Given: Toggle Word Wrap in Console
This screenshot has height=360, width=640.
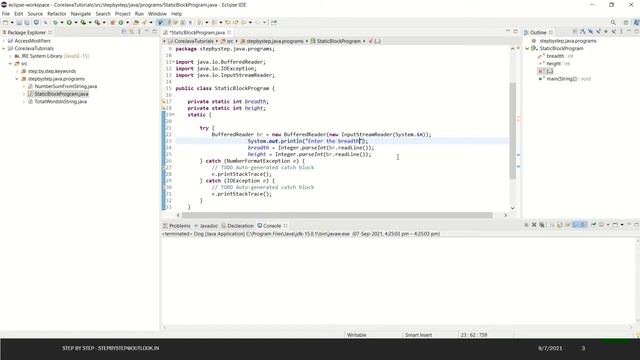Looking at the screenshot, I should point(567,225).
